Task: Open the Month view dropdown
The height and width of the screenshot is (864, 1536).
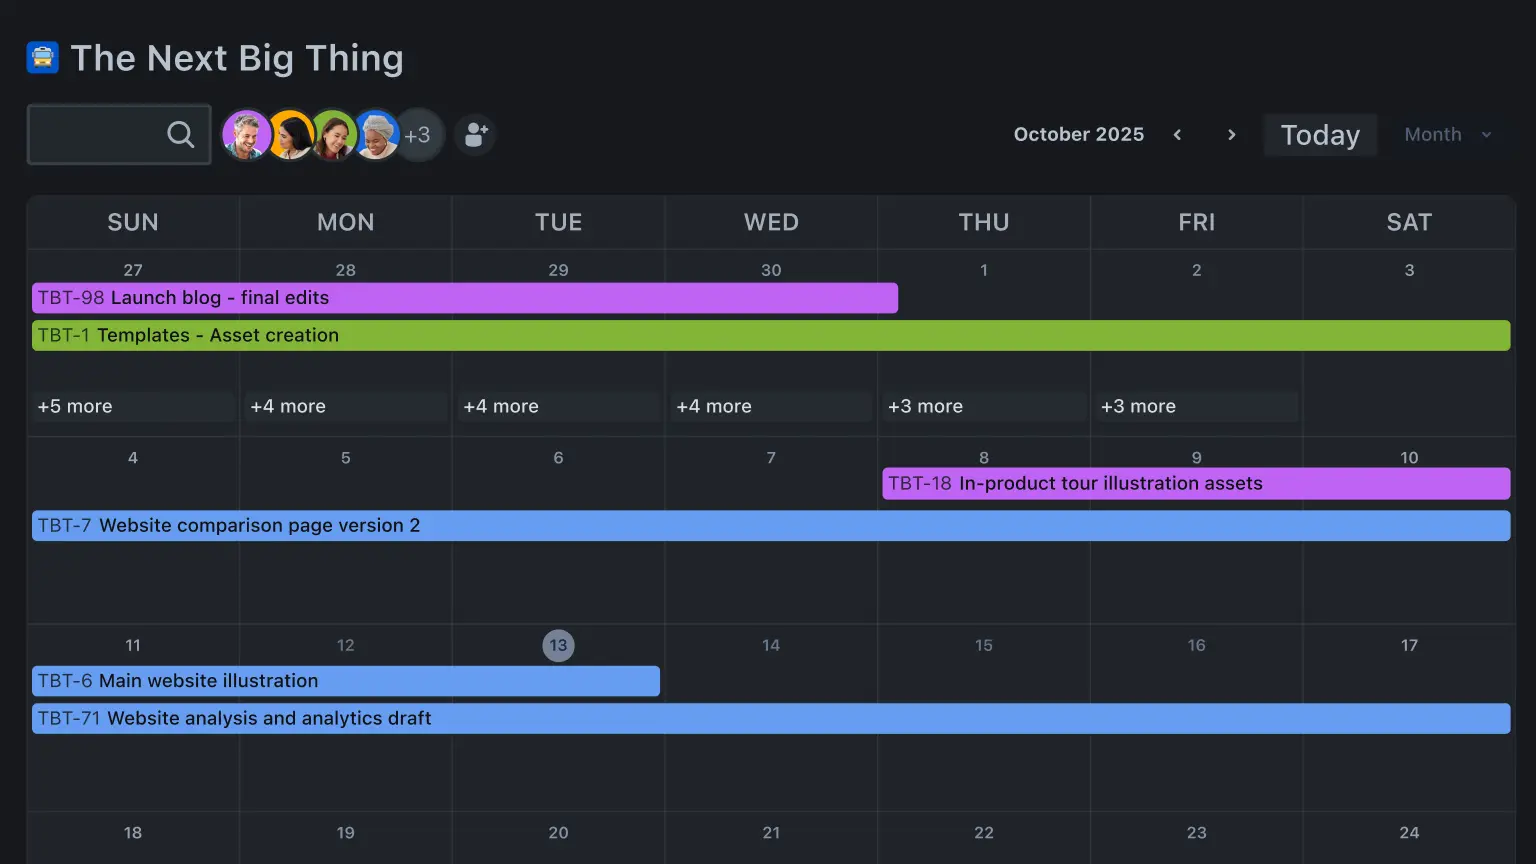Action: pos(1447,135)
